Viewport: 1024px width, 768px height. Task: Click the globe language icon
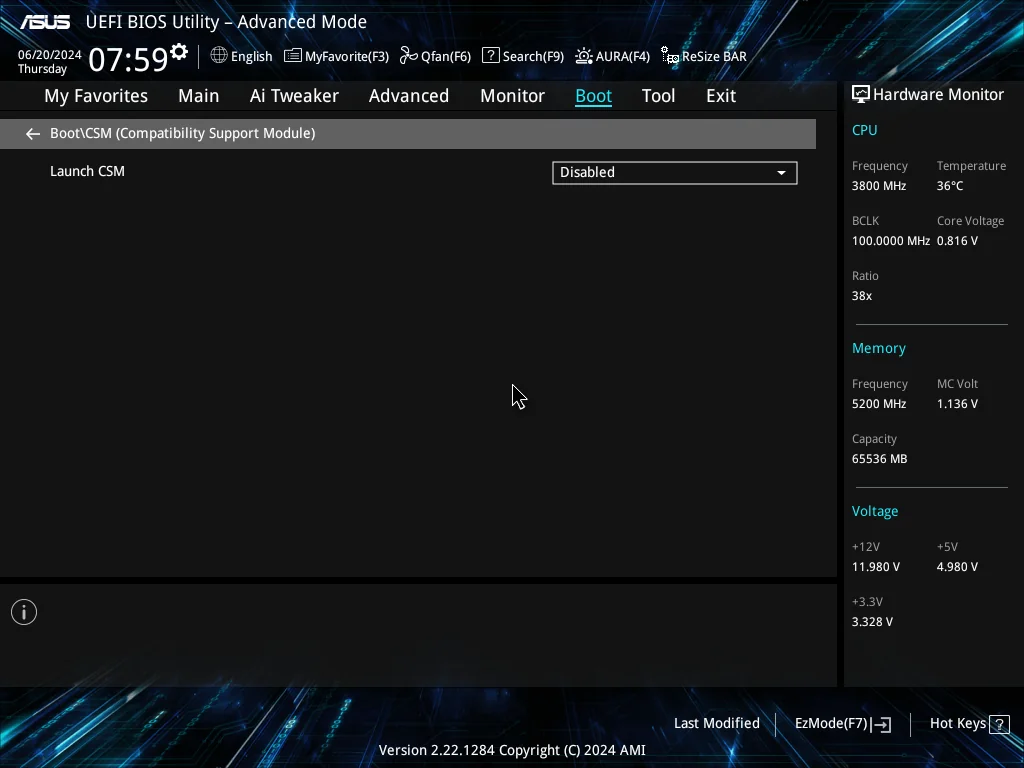pos(219,56)
